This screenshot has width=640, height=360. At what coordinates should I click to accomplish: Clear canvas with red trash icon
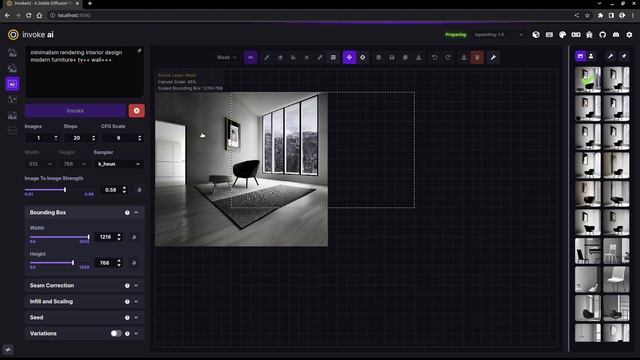click(477, 58)
